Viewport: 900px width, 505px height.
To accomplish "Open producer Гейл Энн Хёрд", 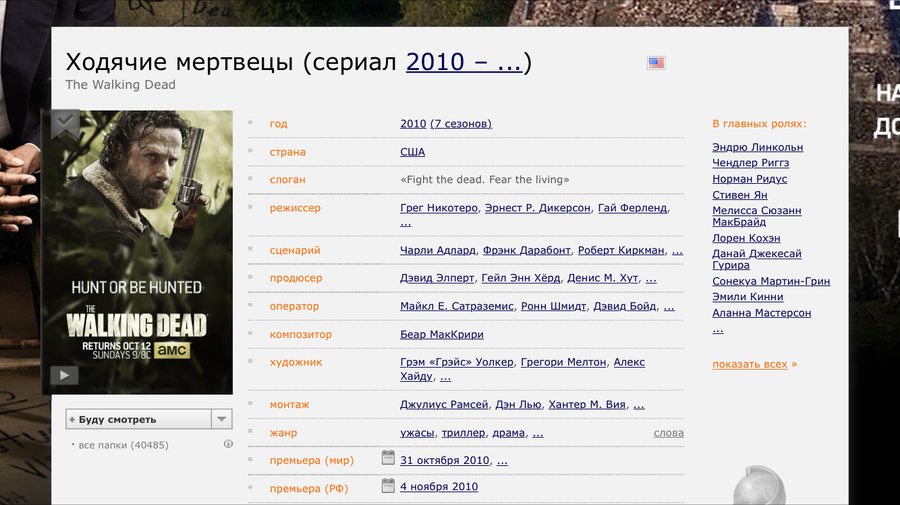I will (x=521, y=278).
